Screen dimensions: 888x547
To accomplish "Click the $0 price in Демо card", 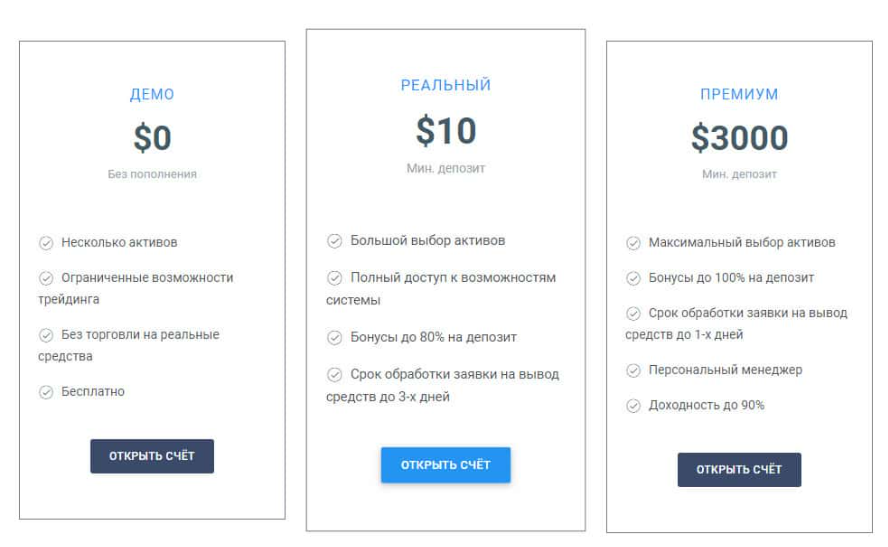I will (152, 137).
